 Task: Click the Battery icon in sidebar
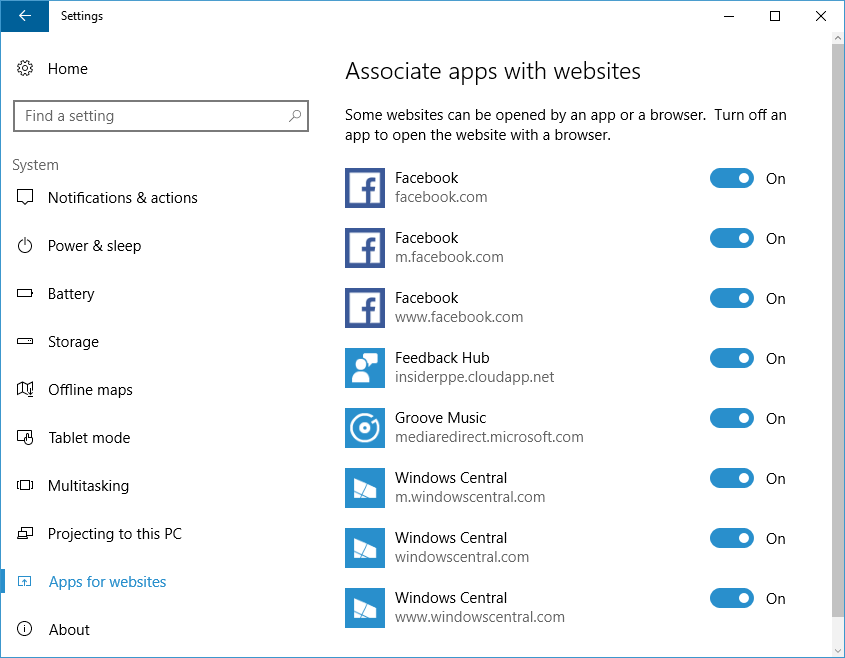tap(26, 294)
